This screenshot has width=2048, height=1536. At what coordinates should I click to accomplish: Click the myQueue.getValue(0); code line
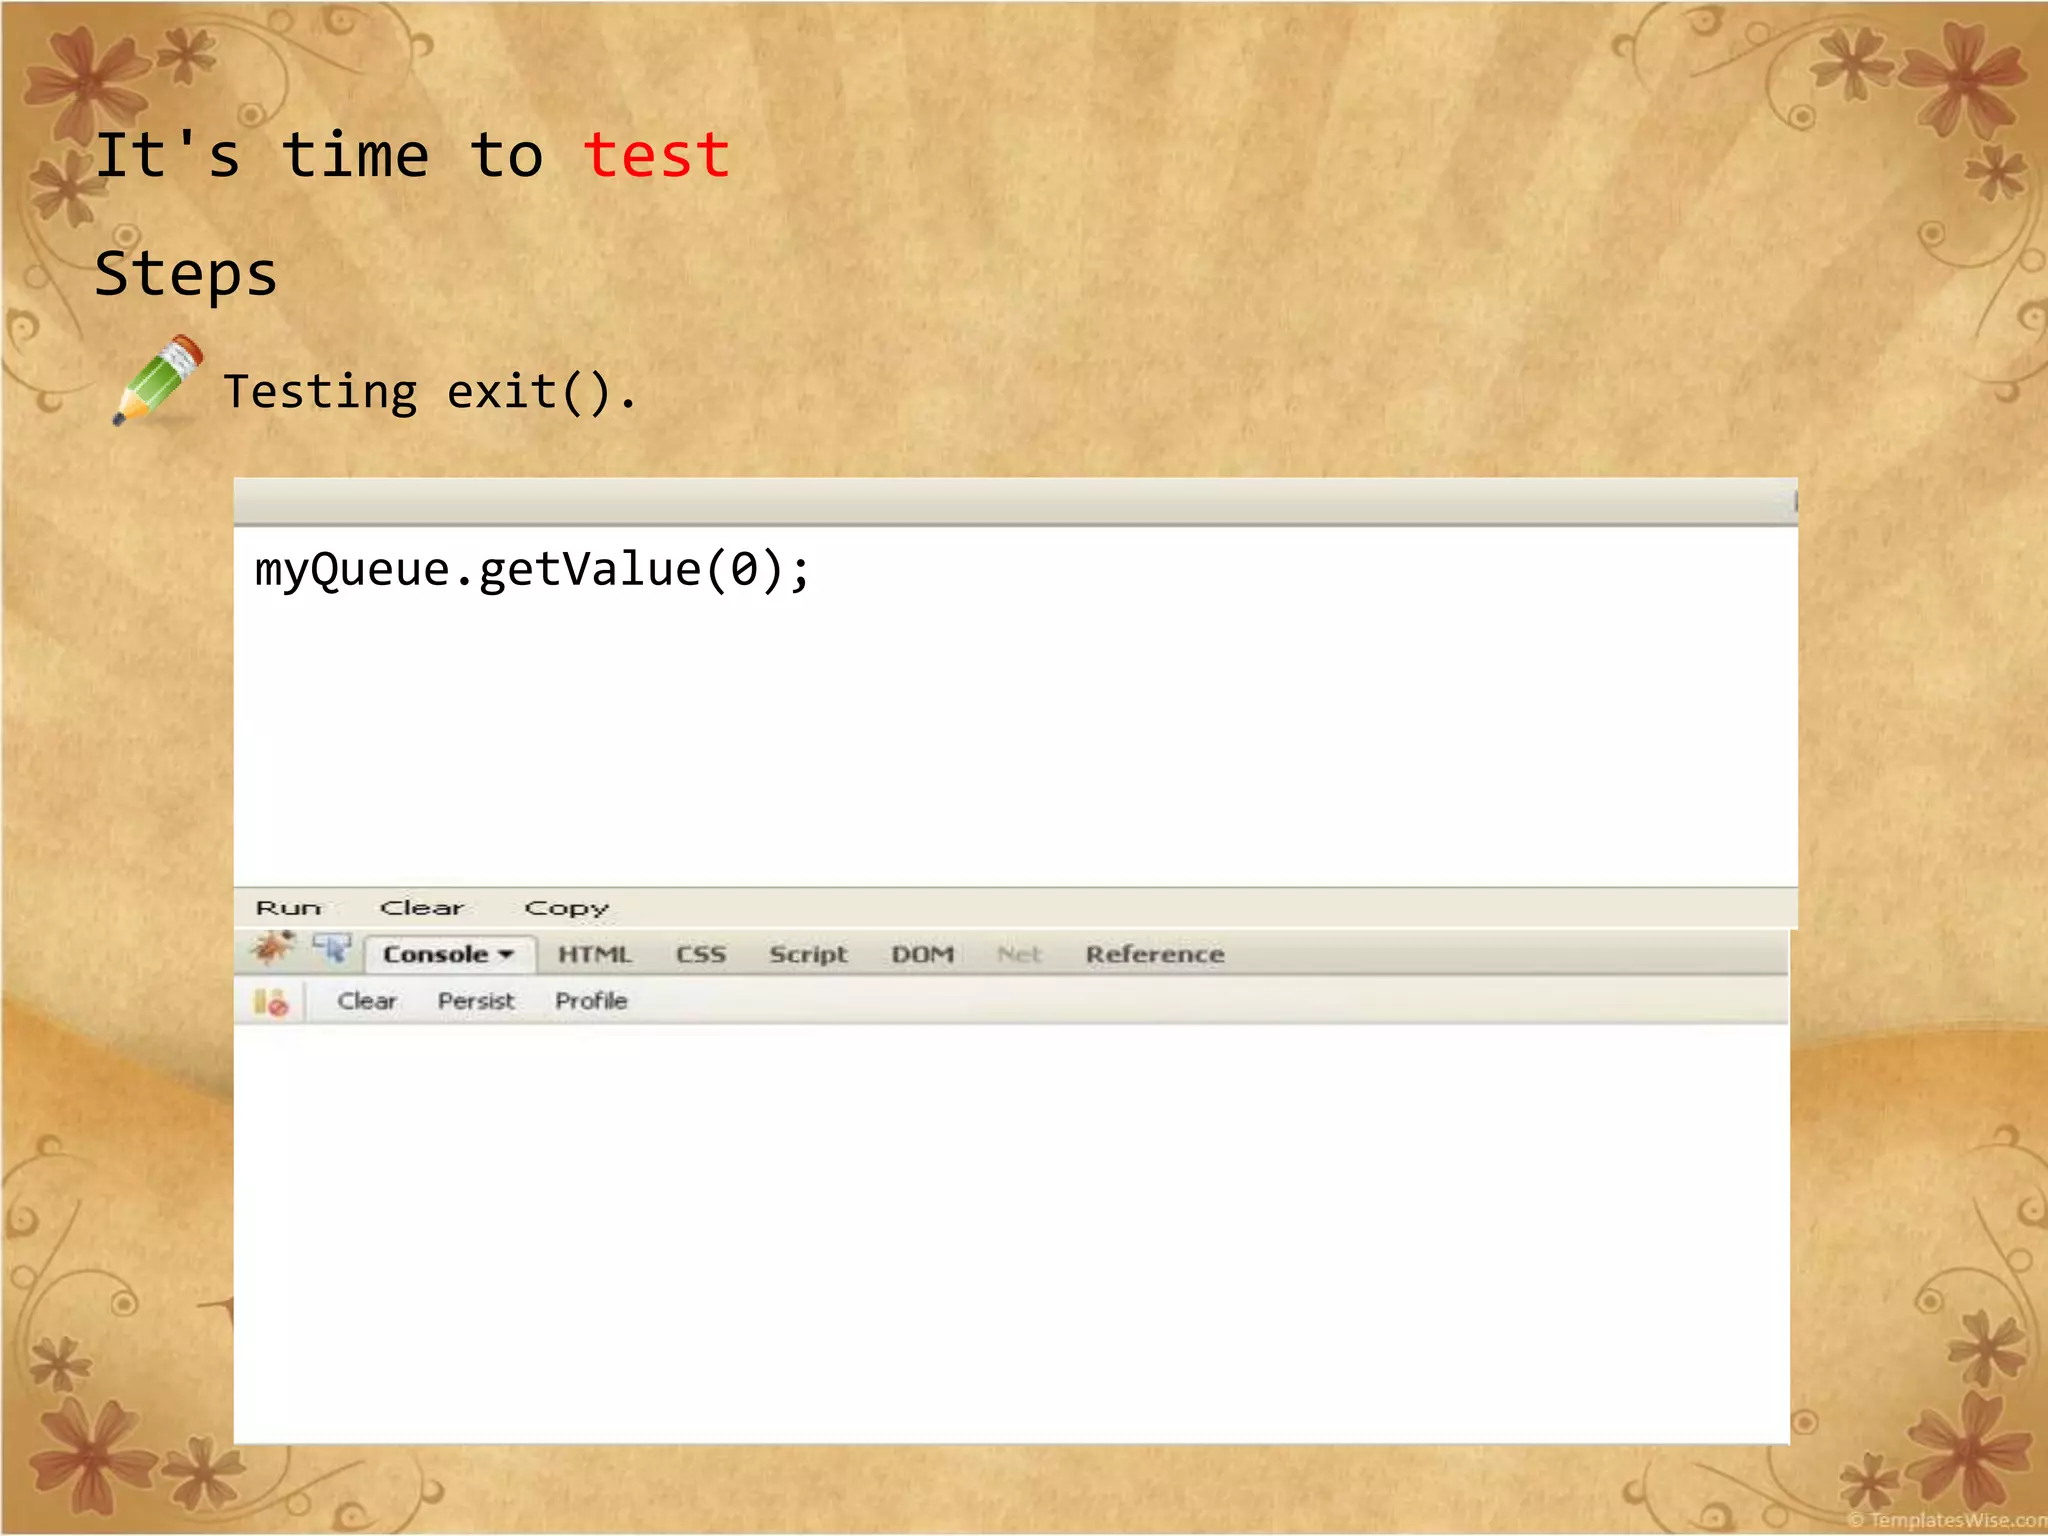coord(532,571)
